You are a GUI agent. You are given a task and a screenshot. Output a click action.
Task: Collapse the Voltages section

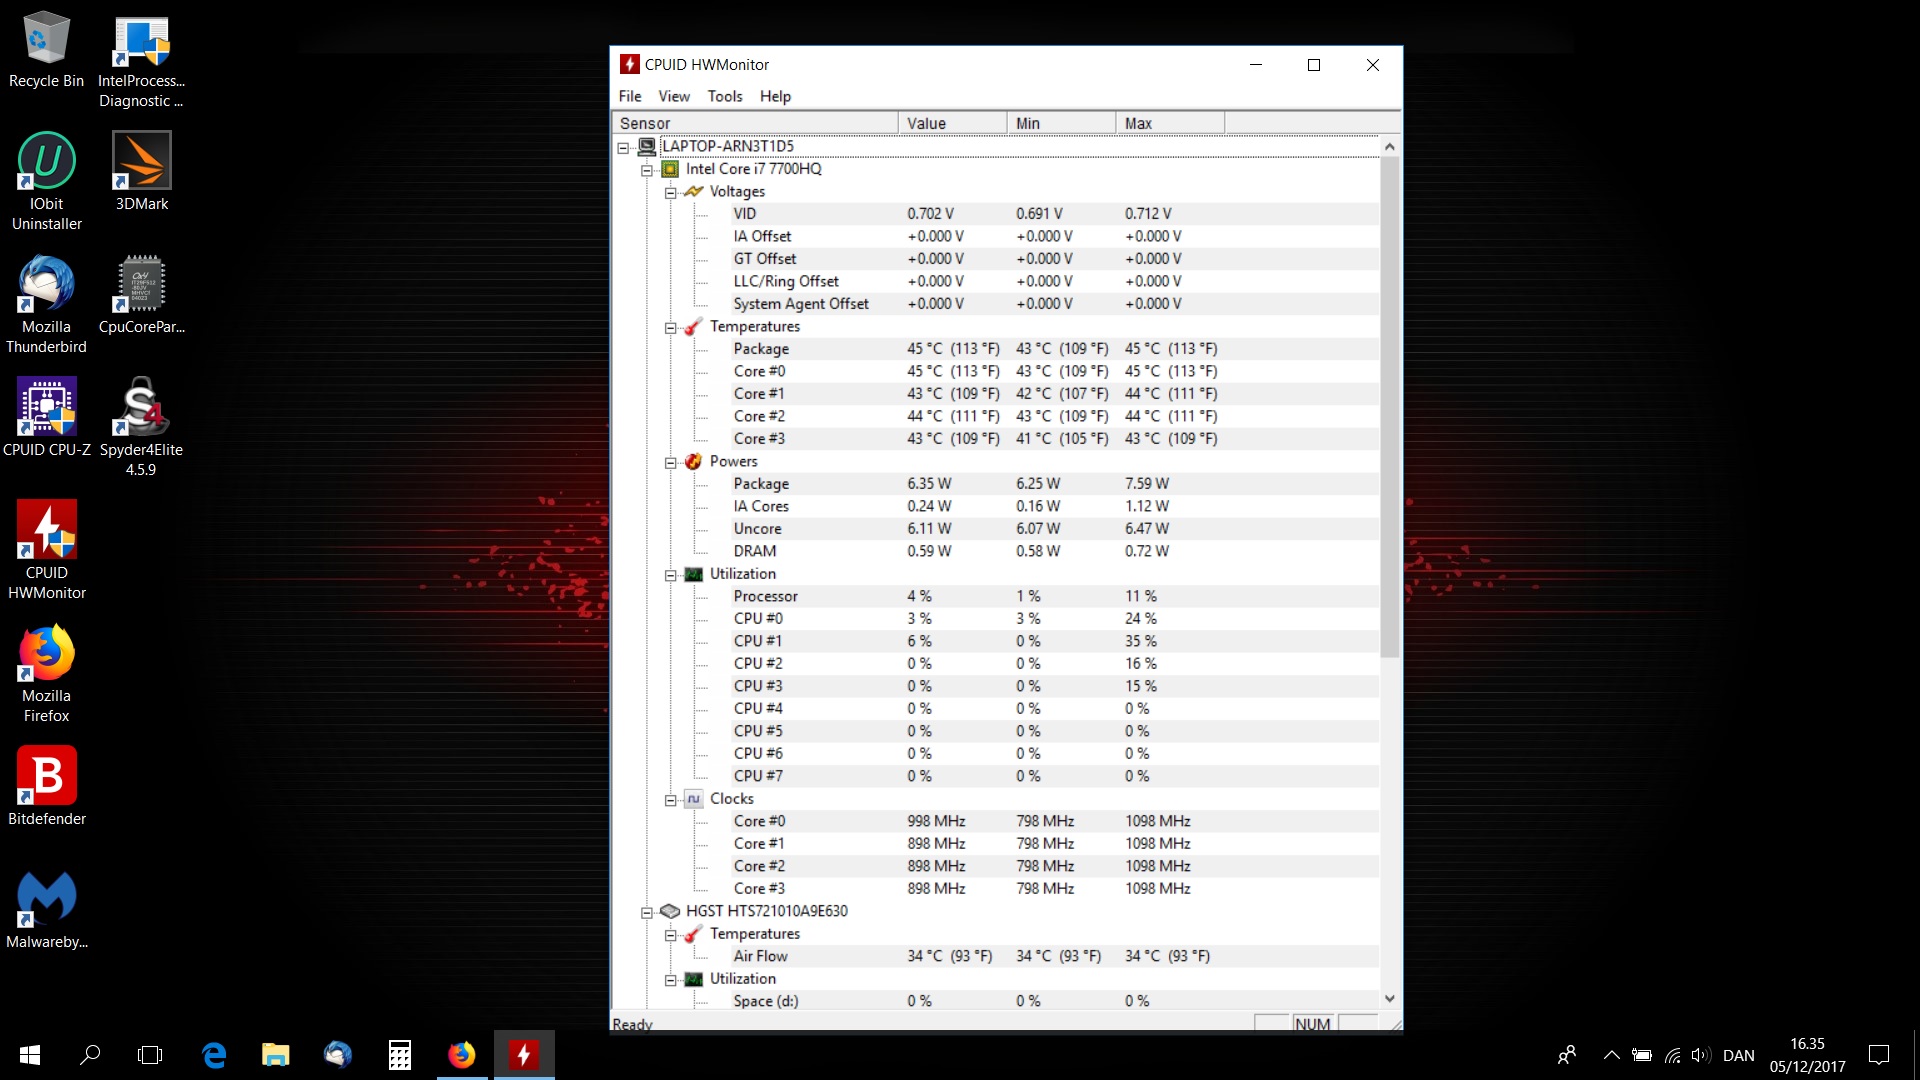pos(671,192)
